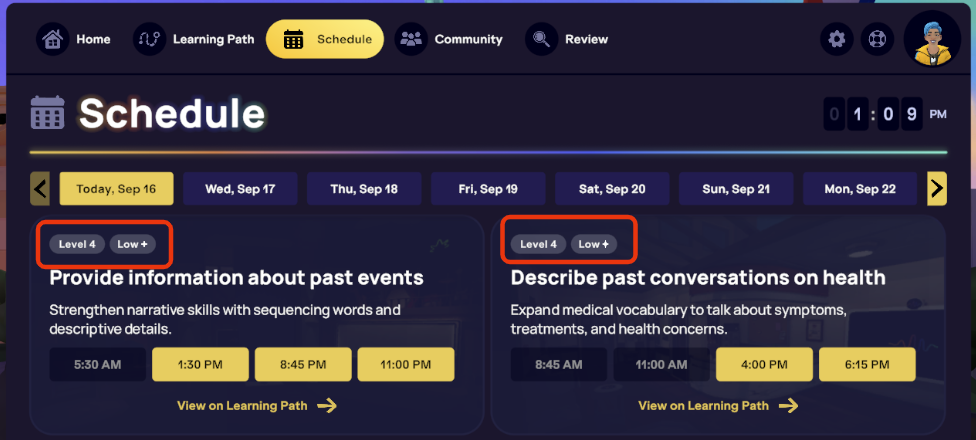This screenshot has height=440, width=976.
Task: Select the Wed, Sep 17 date tab
Action: pos(240,188)
